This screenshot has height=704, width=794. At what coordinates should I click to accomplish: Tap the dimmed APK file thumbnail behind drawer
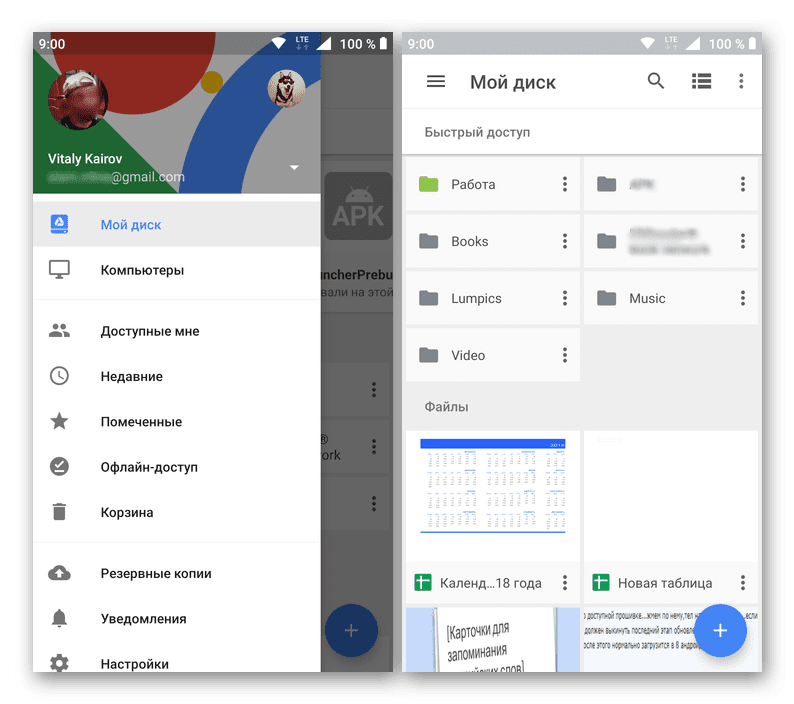[358, 206]
